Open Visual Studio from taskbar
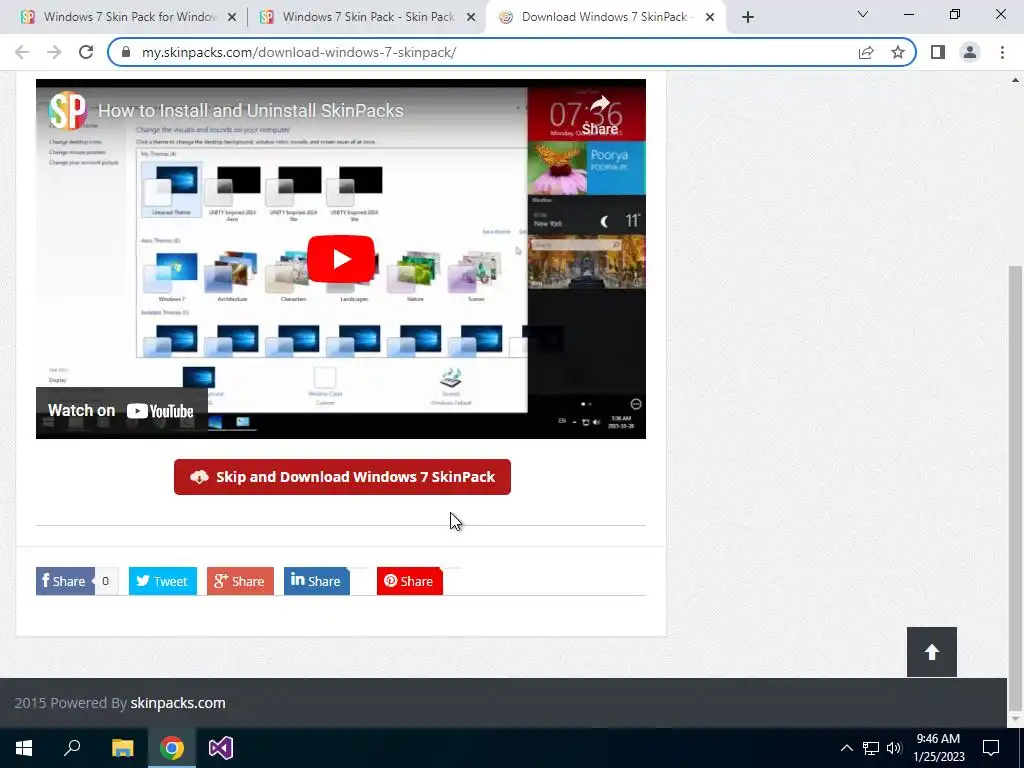The width and height of the screenshot is (1024, 768). [x=221, y=748]
